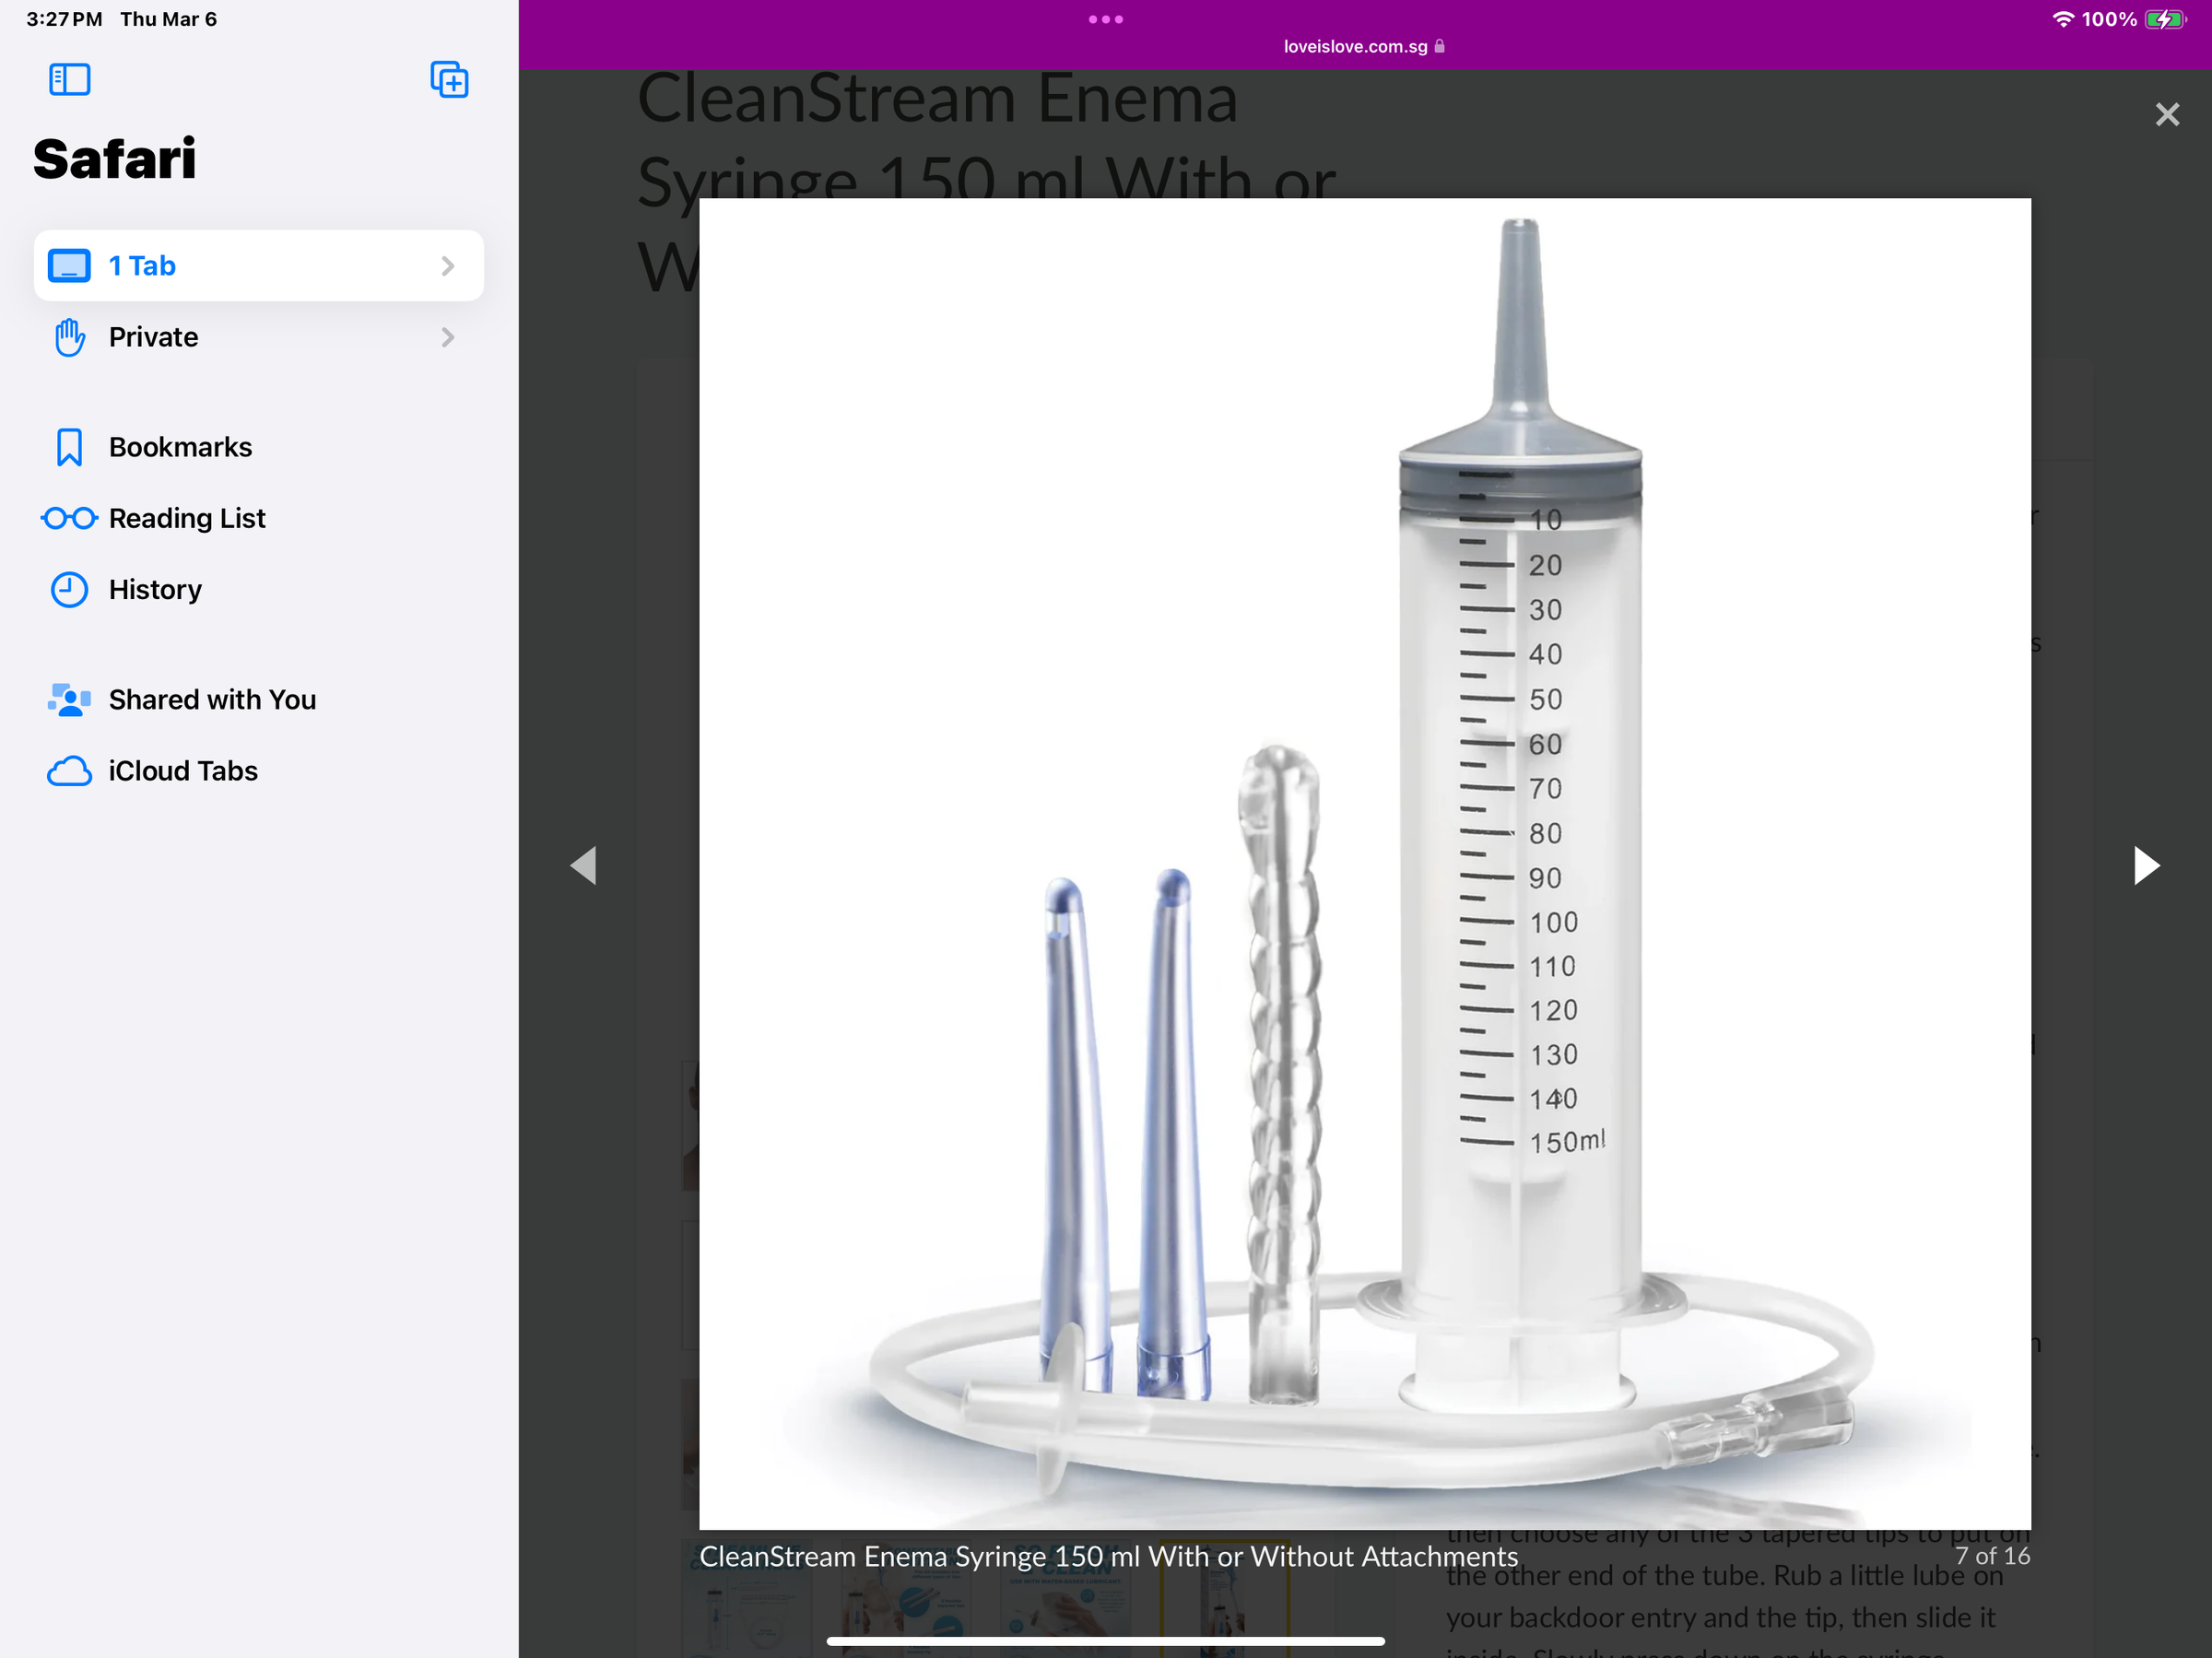Tap the home indicator bar
The height and width of the screenshot is (1658, 2212).
(x=1105, y=1641)
